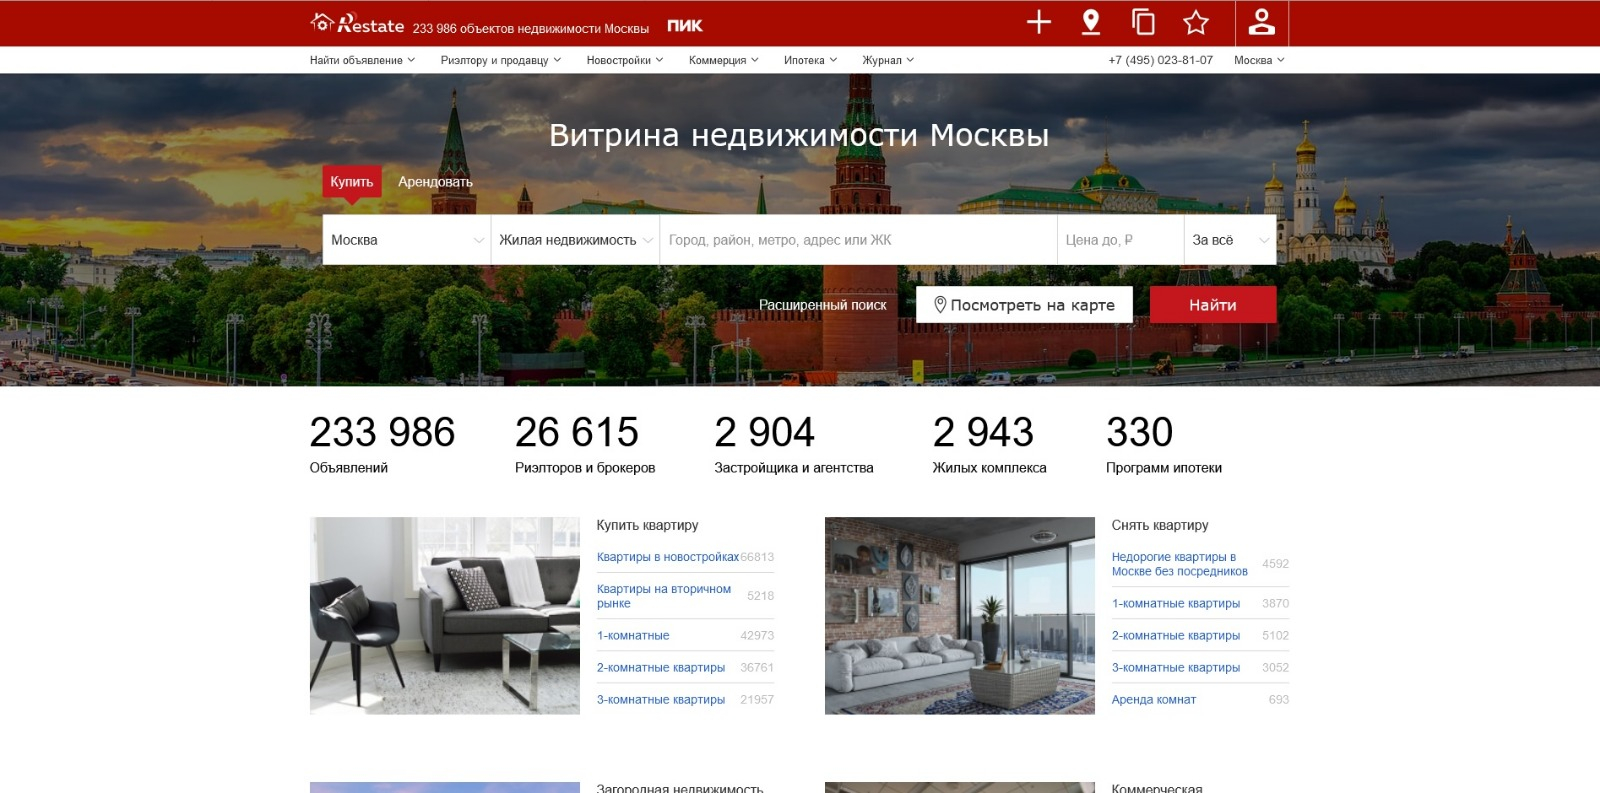Switch to the 'Арендовать' tab

coord(435,181)
